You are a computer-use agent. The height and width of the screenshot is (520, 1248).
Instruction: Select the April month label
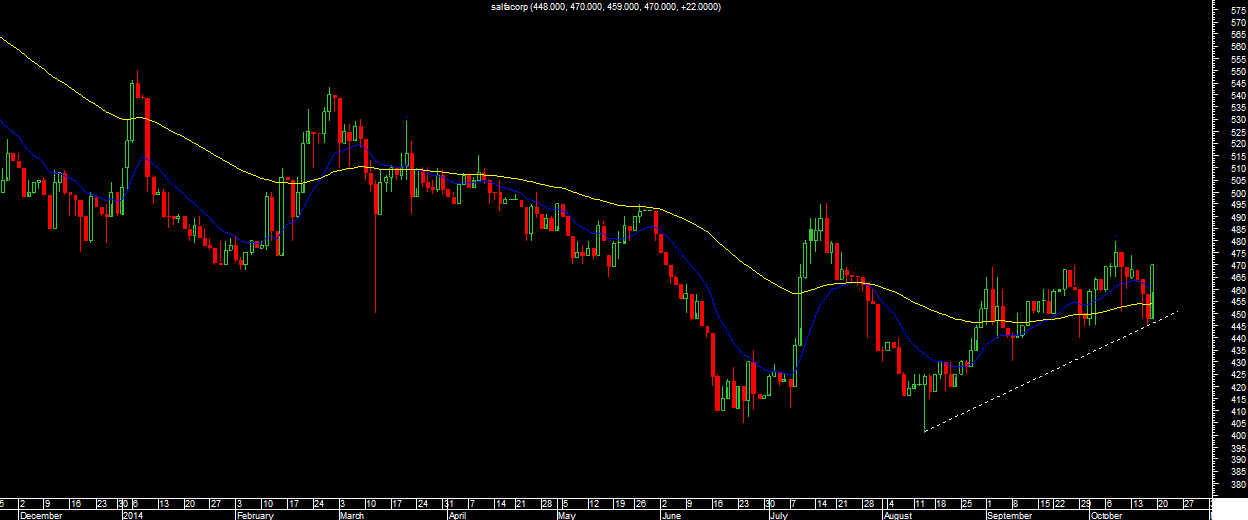[x=458, y=515]
